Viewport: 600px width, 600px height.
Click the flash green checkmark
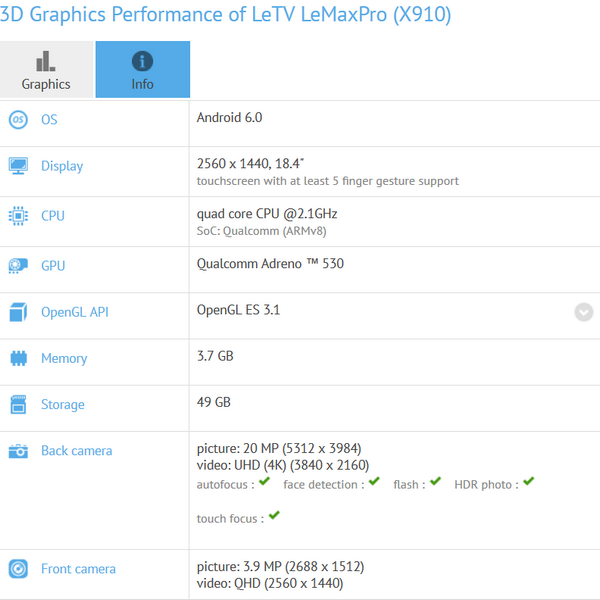point(434,482)
